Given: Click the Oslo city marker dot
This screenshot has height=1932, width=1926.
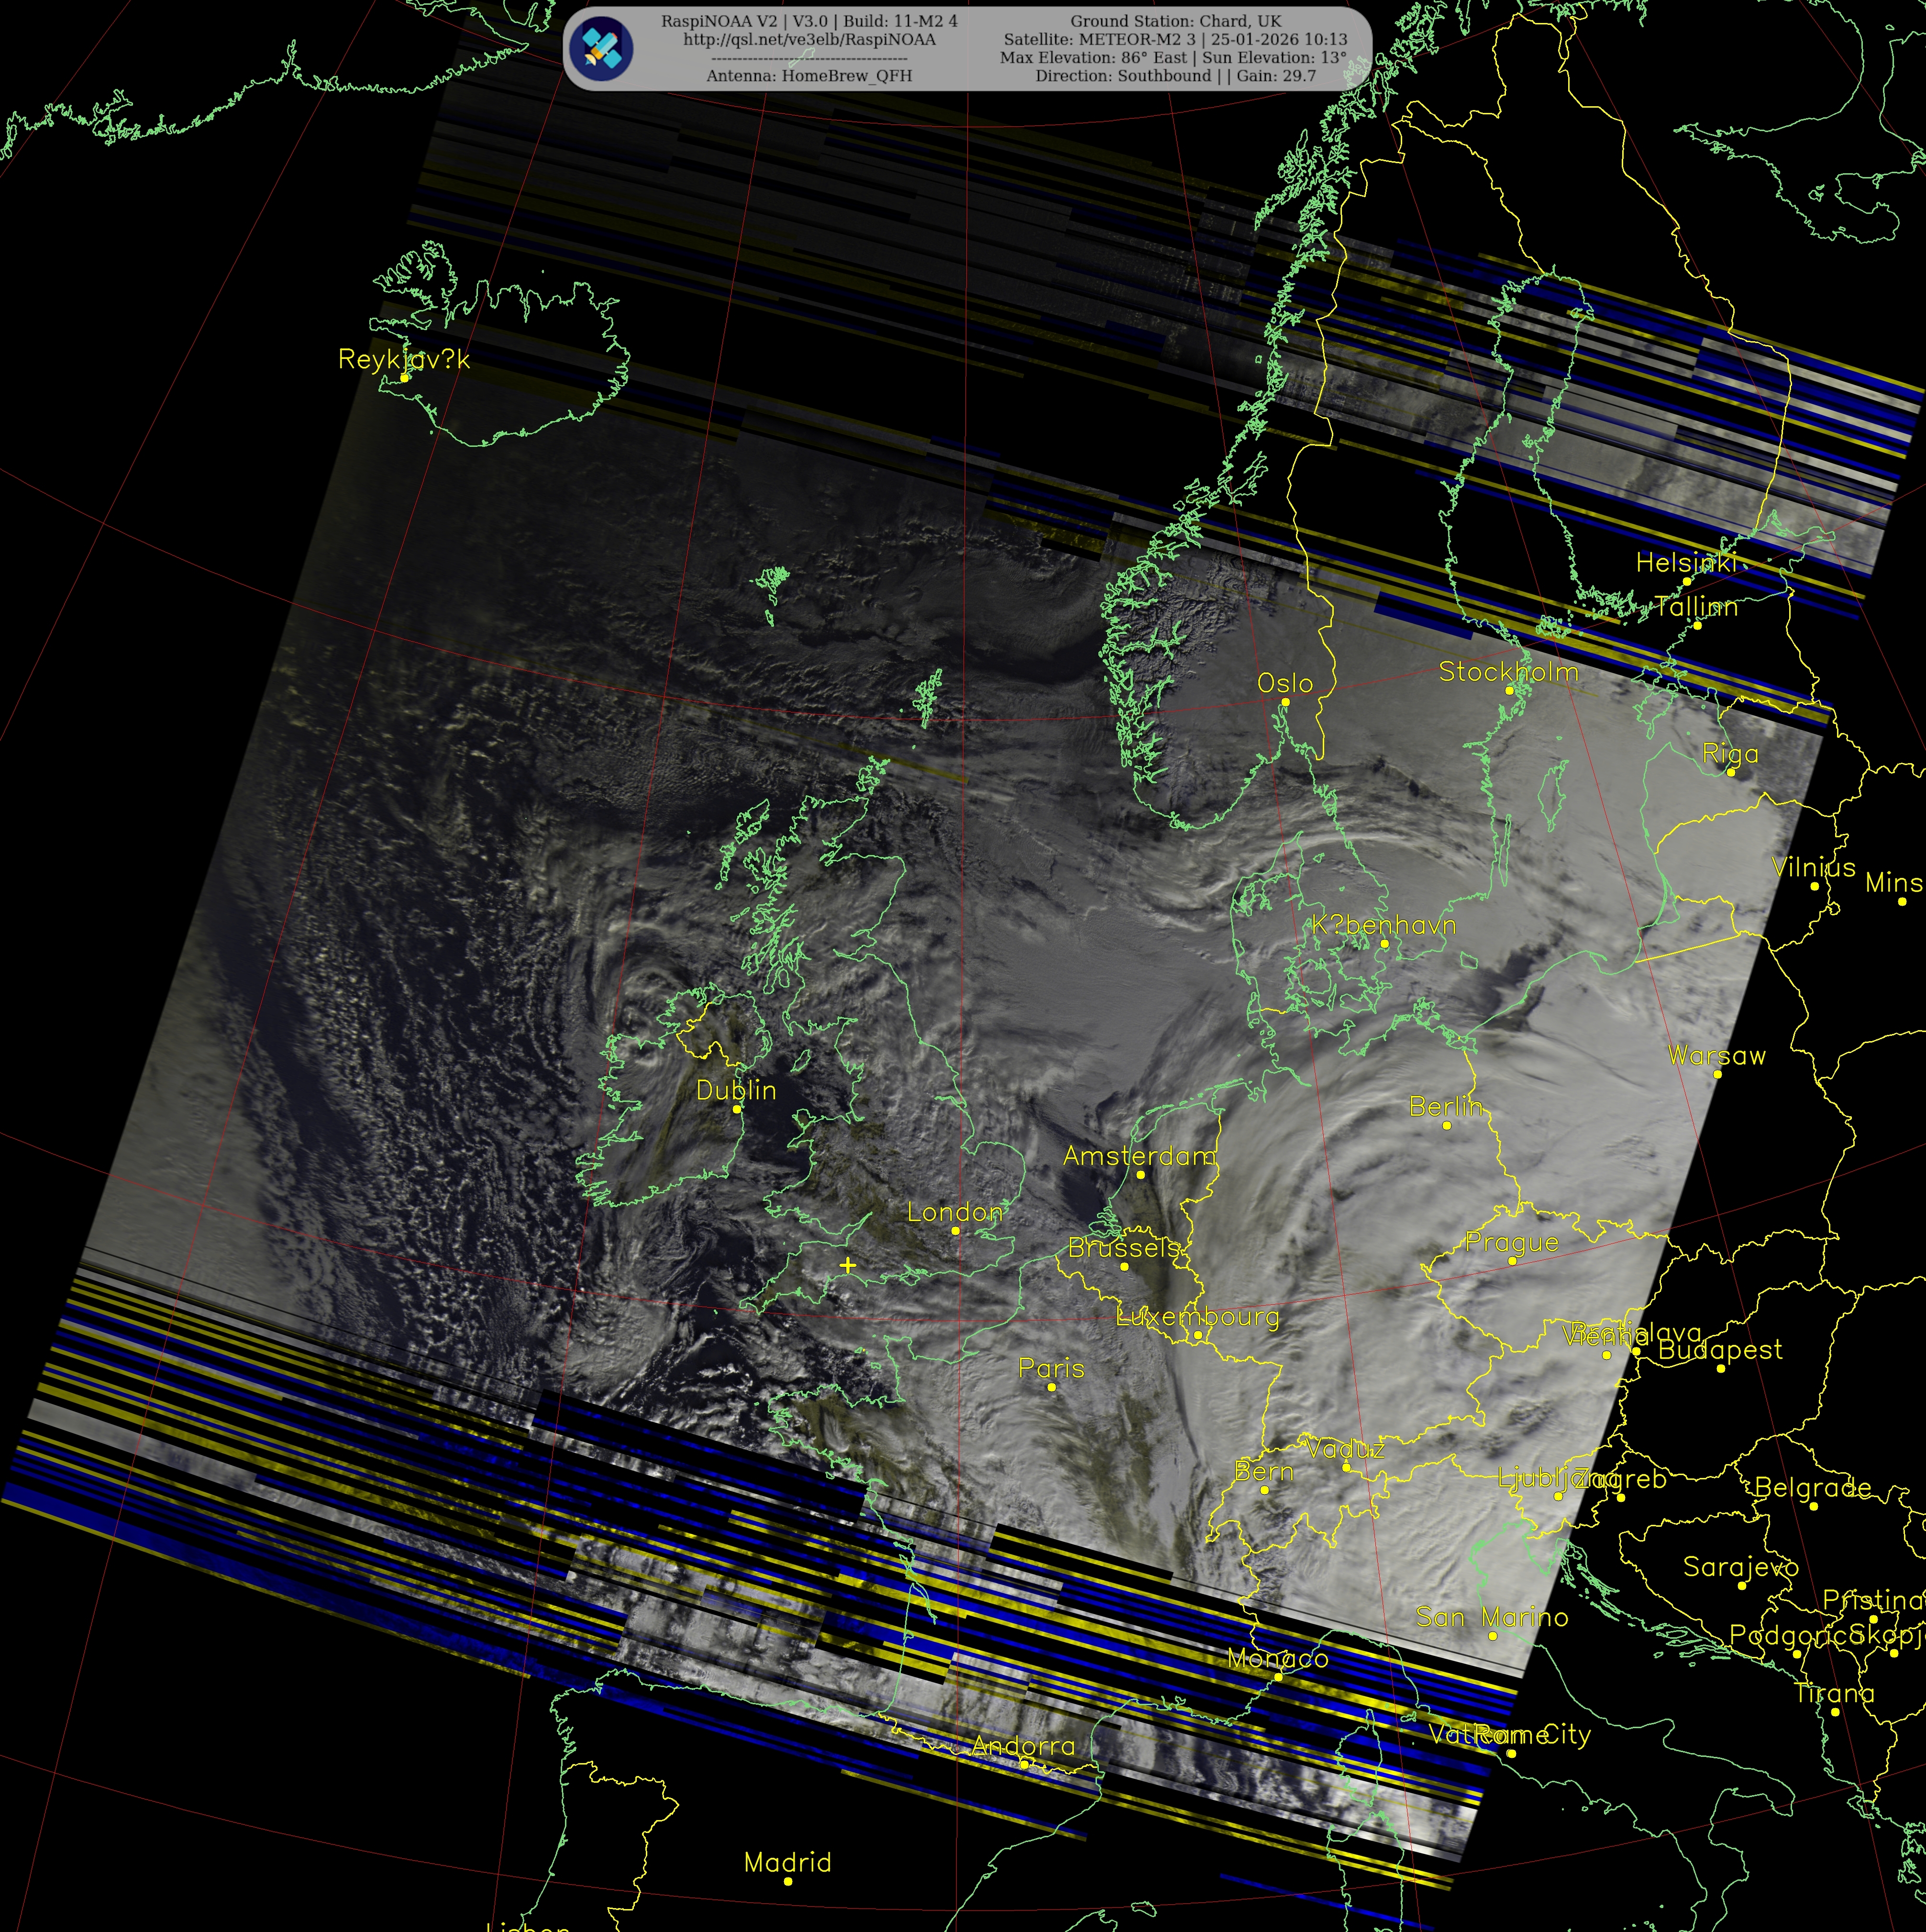Looking at the screenshot, I should pos(1285,702).
